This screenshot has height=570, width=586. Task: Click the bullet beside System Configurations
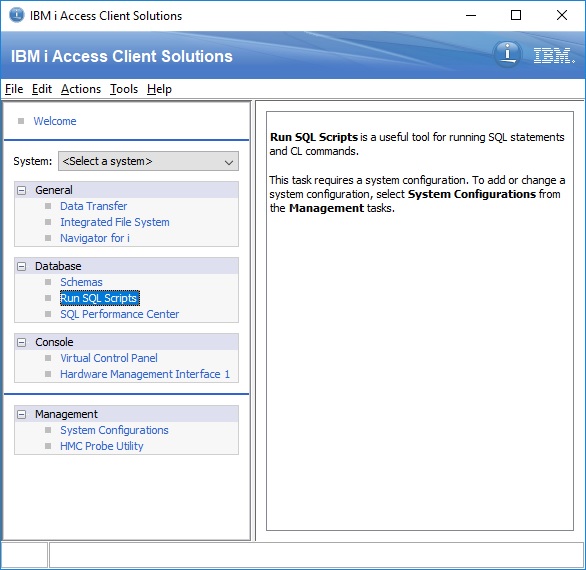point(48,430)
